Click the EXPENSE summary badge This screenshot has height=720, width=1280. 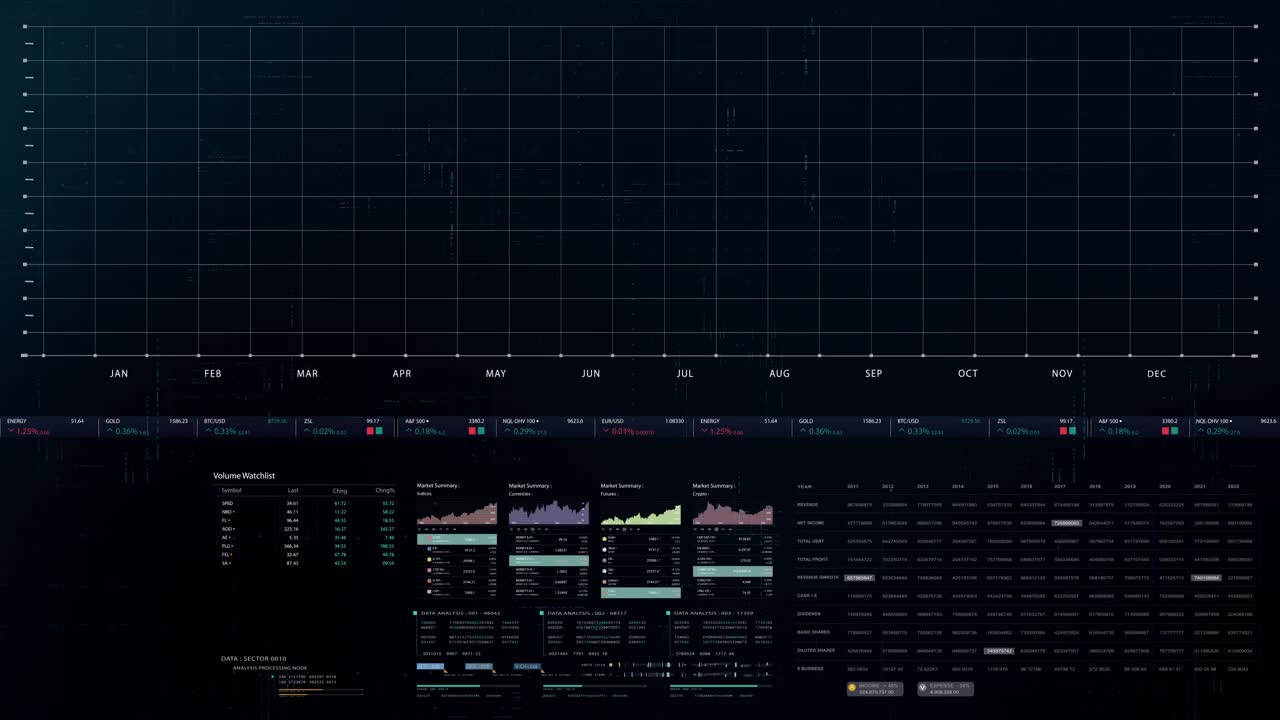click(x=945, y=688)
